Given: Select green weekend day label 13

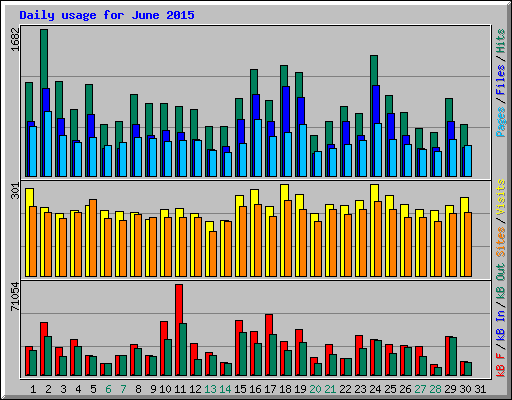Looking at the screenshot, I should [210, 389].
